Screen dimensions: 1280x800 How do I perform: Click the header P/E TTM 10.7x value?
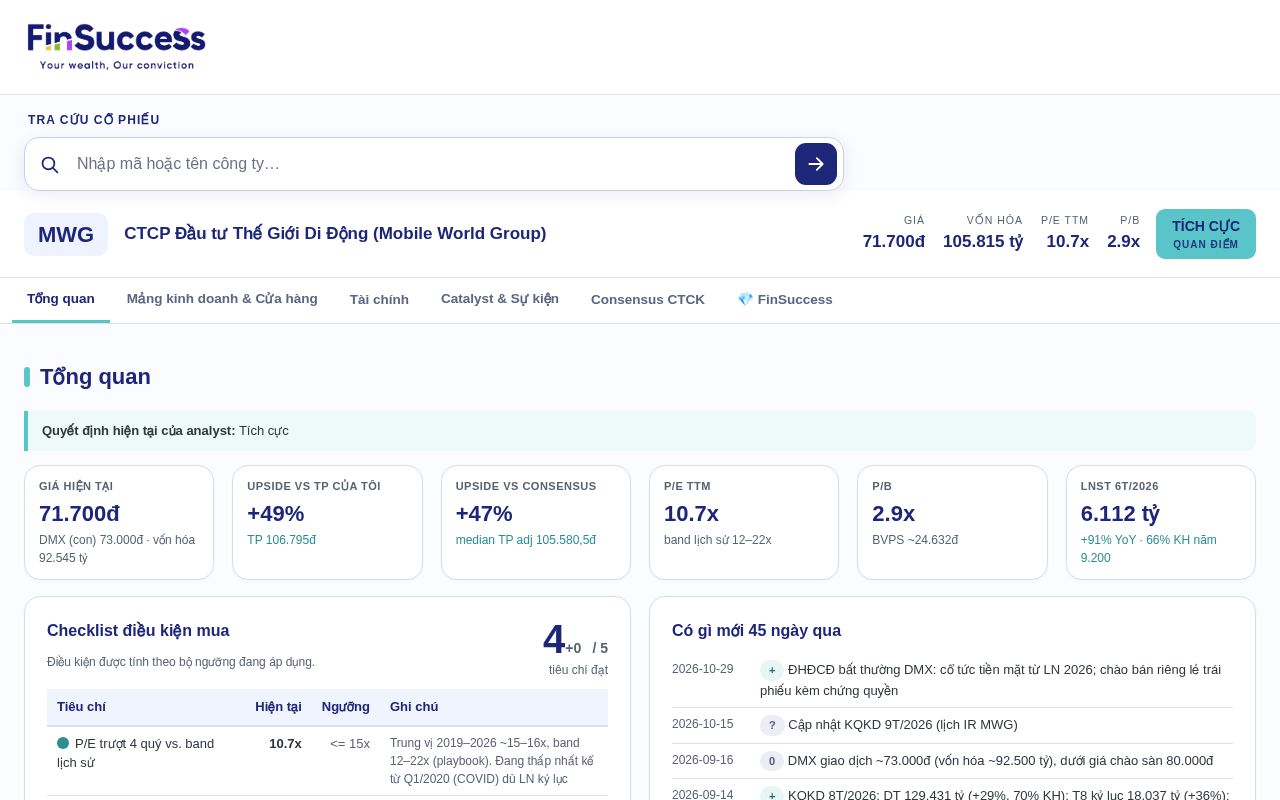click(1068, 242)
